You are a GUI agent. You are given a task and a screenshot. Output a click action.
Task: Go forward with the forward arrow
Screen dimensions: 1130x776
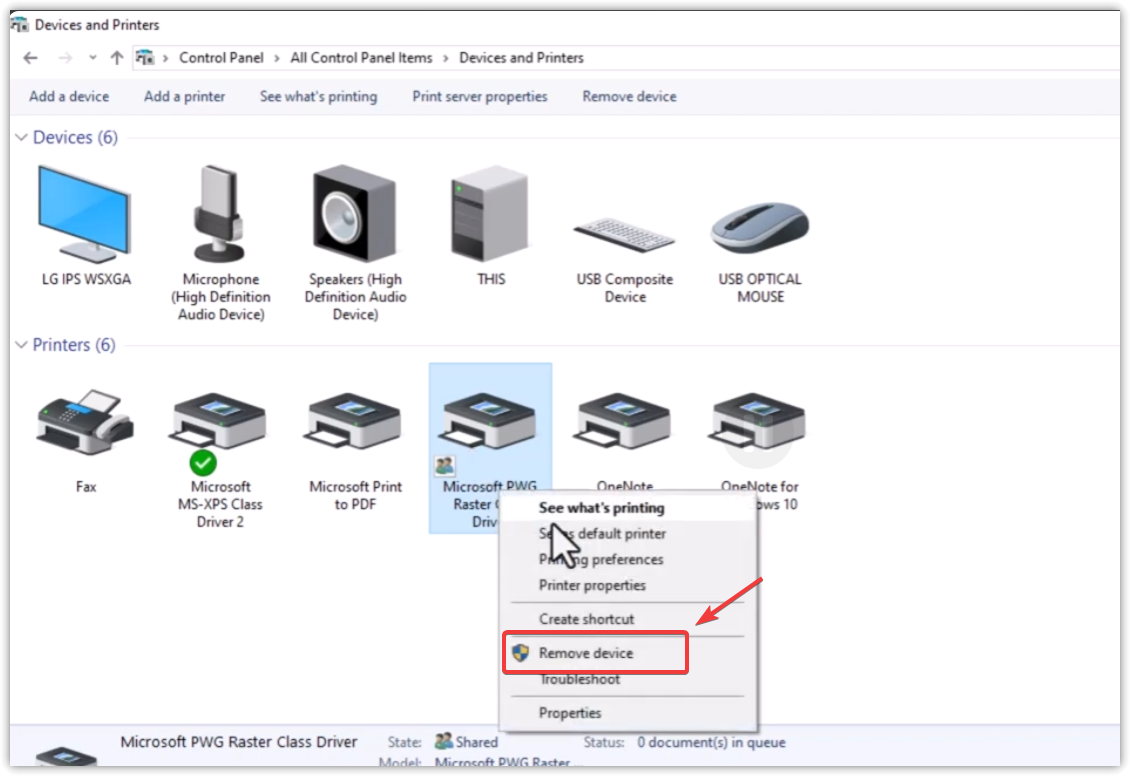point(65,58)
